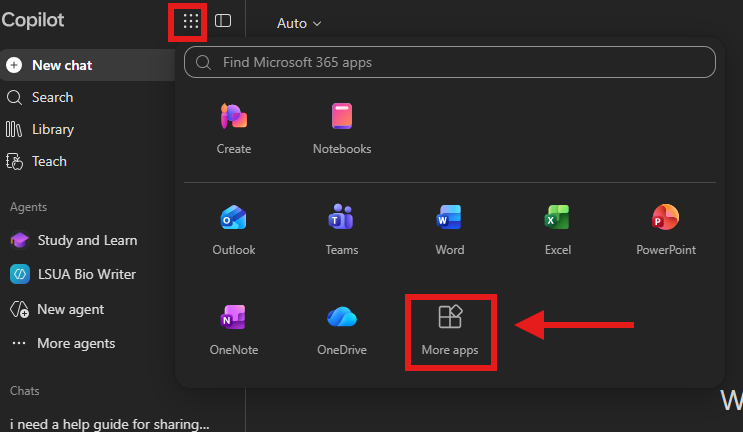The height and width of the screenshot is (432, 743).
Task: Launch OneDrive from the app grid
Action: click(342, 330)
